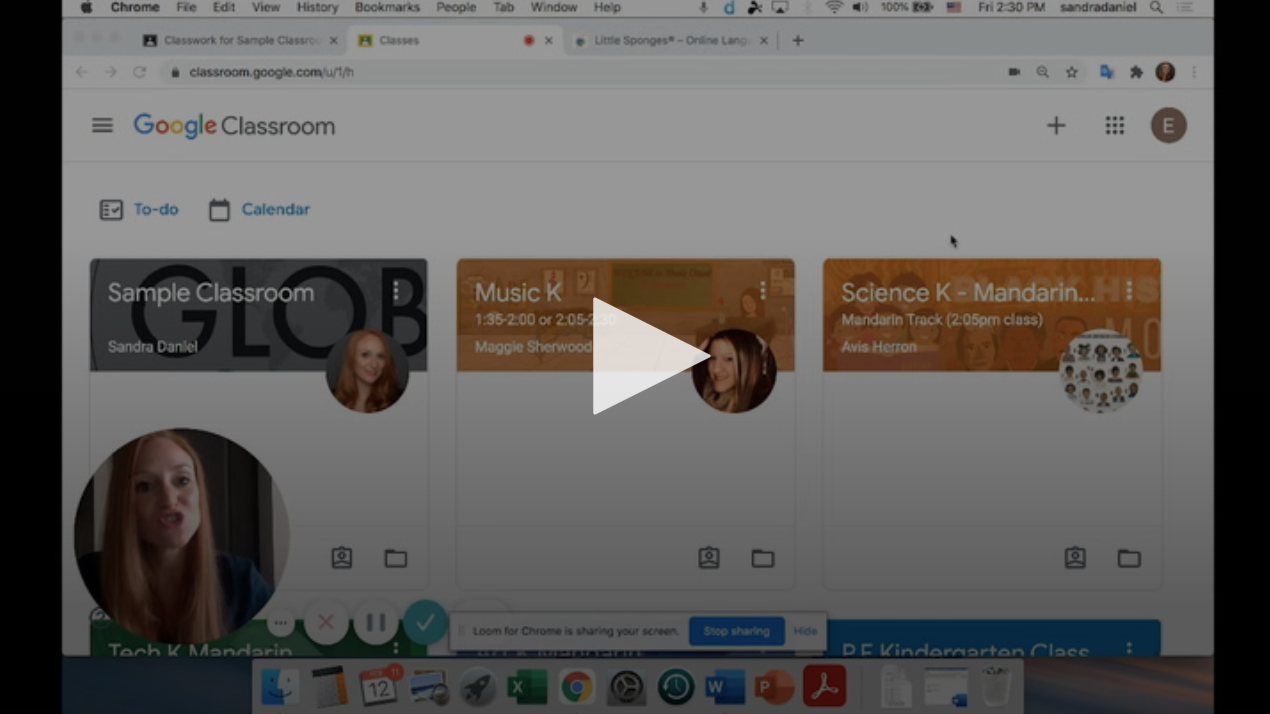
Task: Open your work icon on Music K card
Action: pyautogui.click(x=709, y=558)
